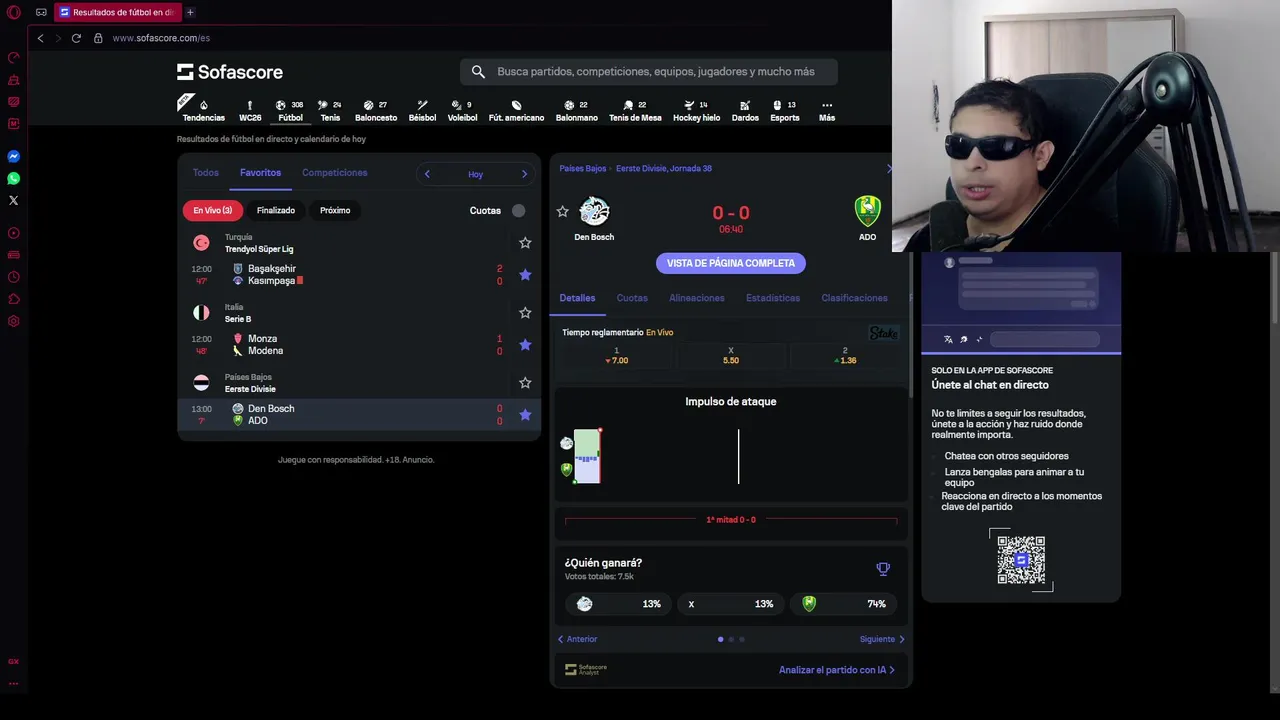Select the Baloncesto sport

point(376,110)
